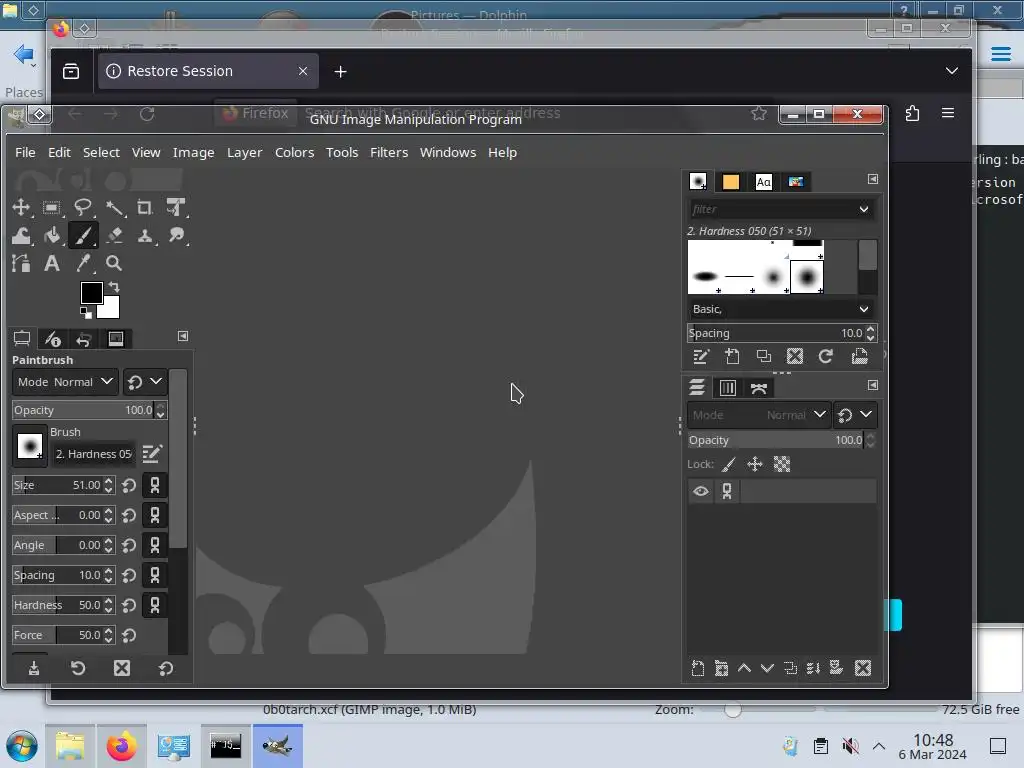Screen dimensions: 1024x768
Task: Click the Paintbrush Opacity slider
Action: coord(84,410)
